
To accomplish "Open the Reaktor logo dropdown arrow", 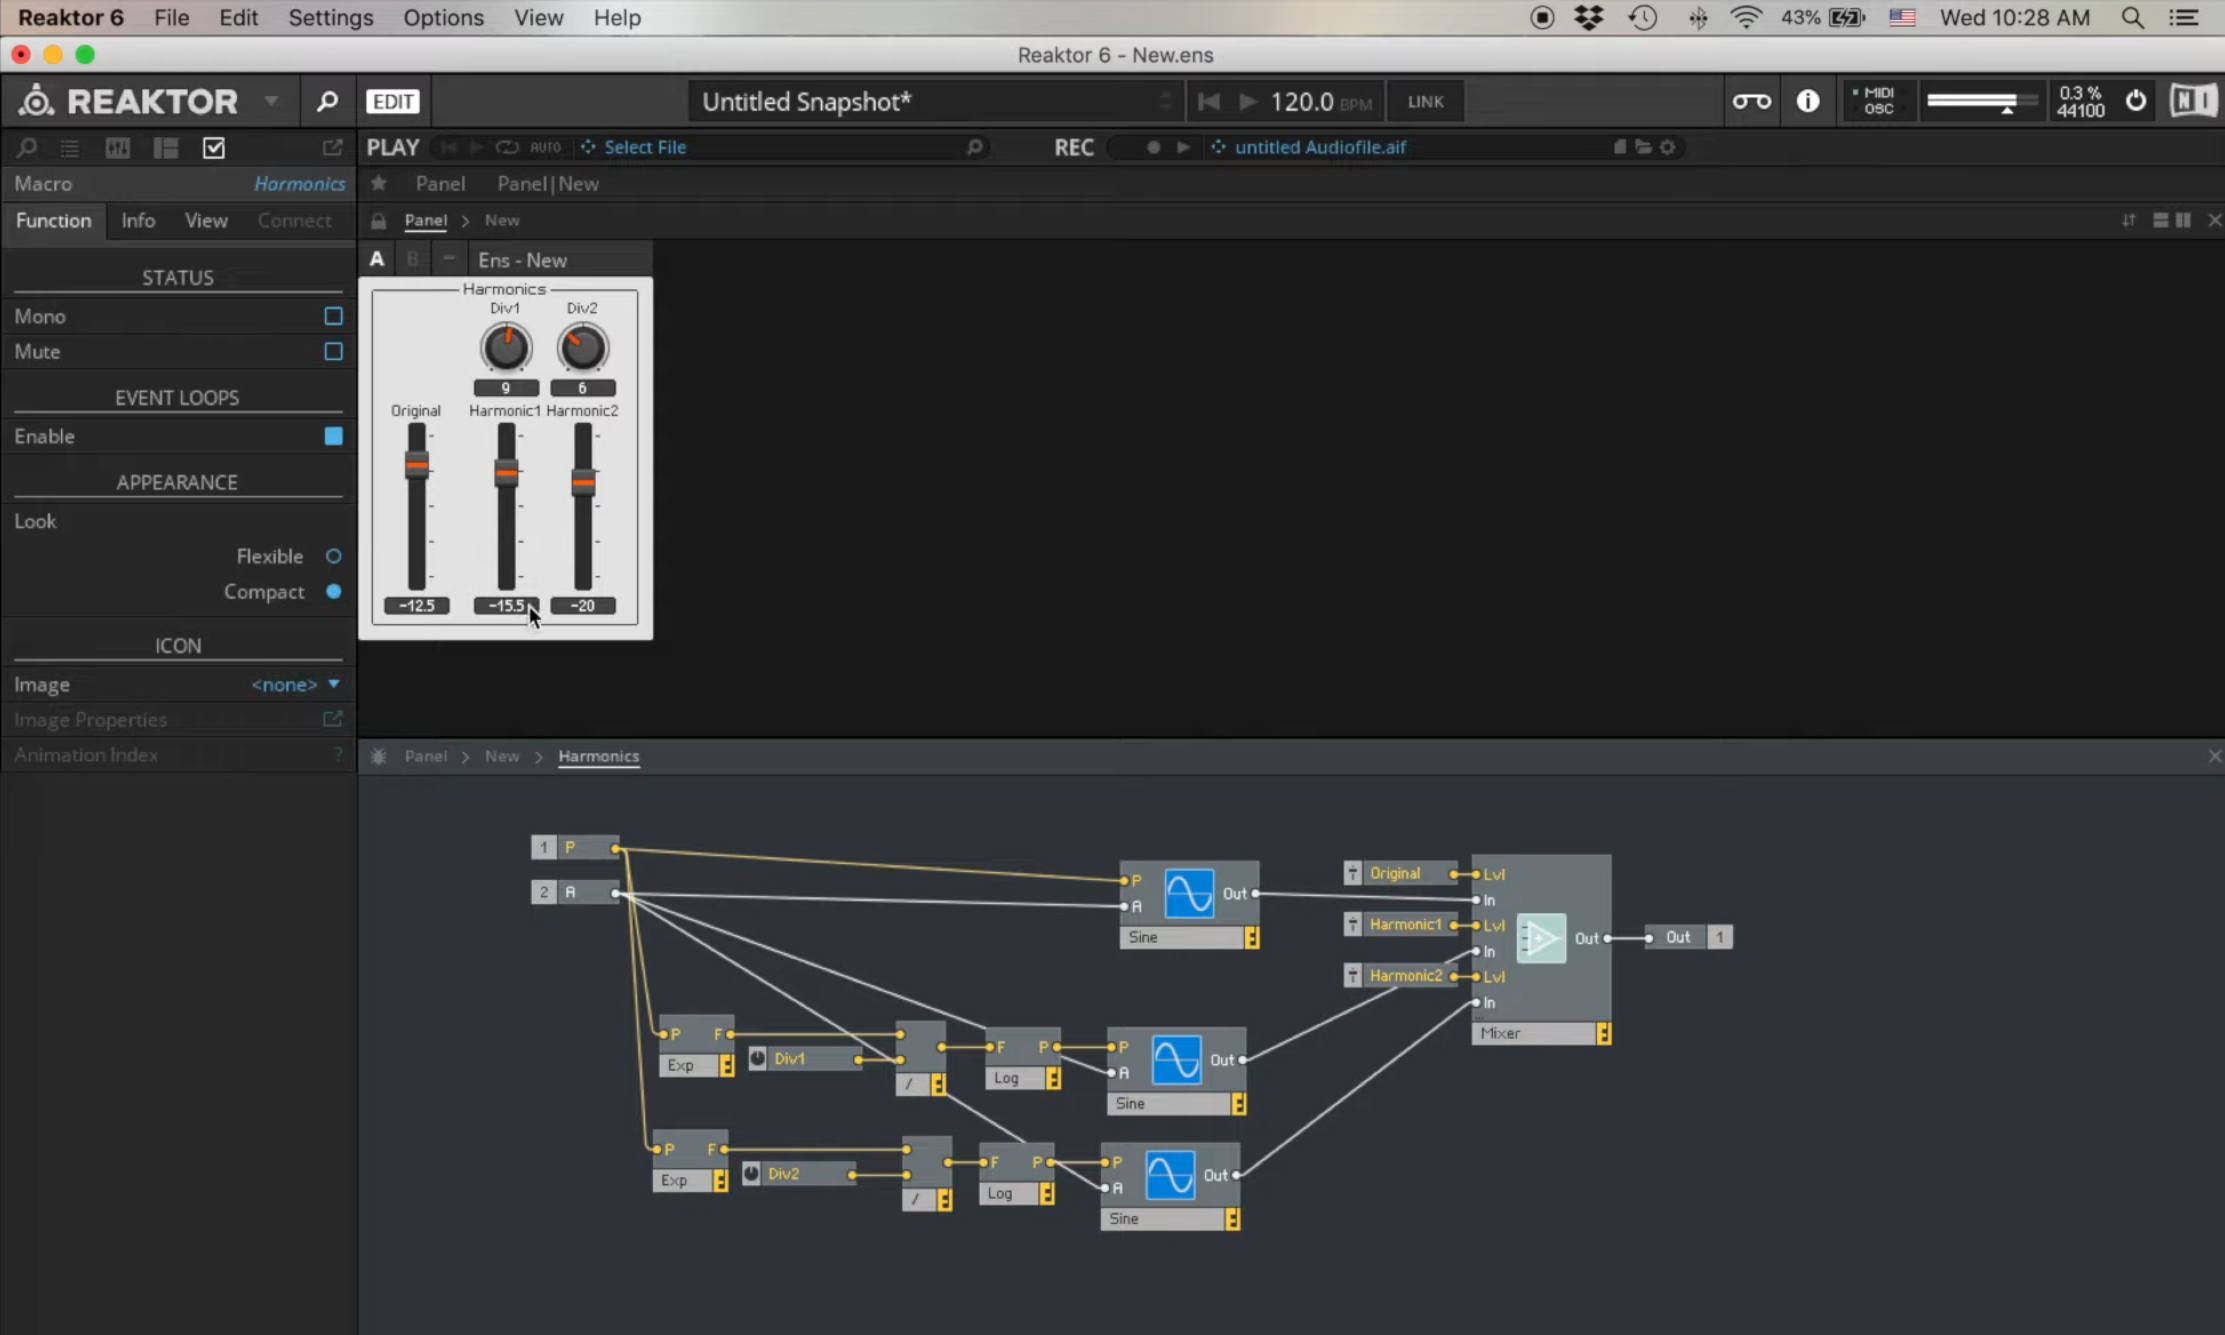I will coord(269,100).
